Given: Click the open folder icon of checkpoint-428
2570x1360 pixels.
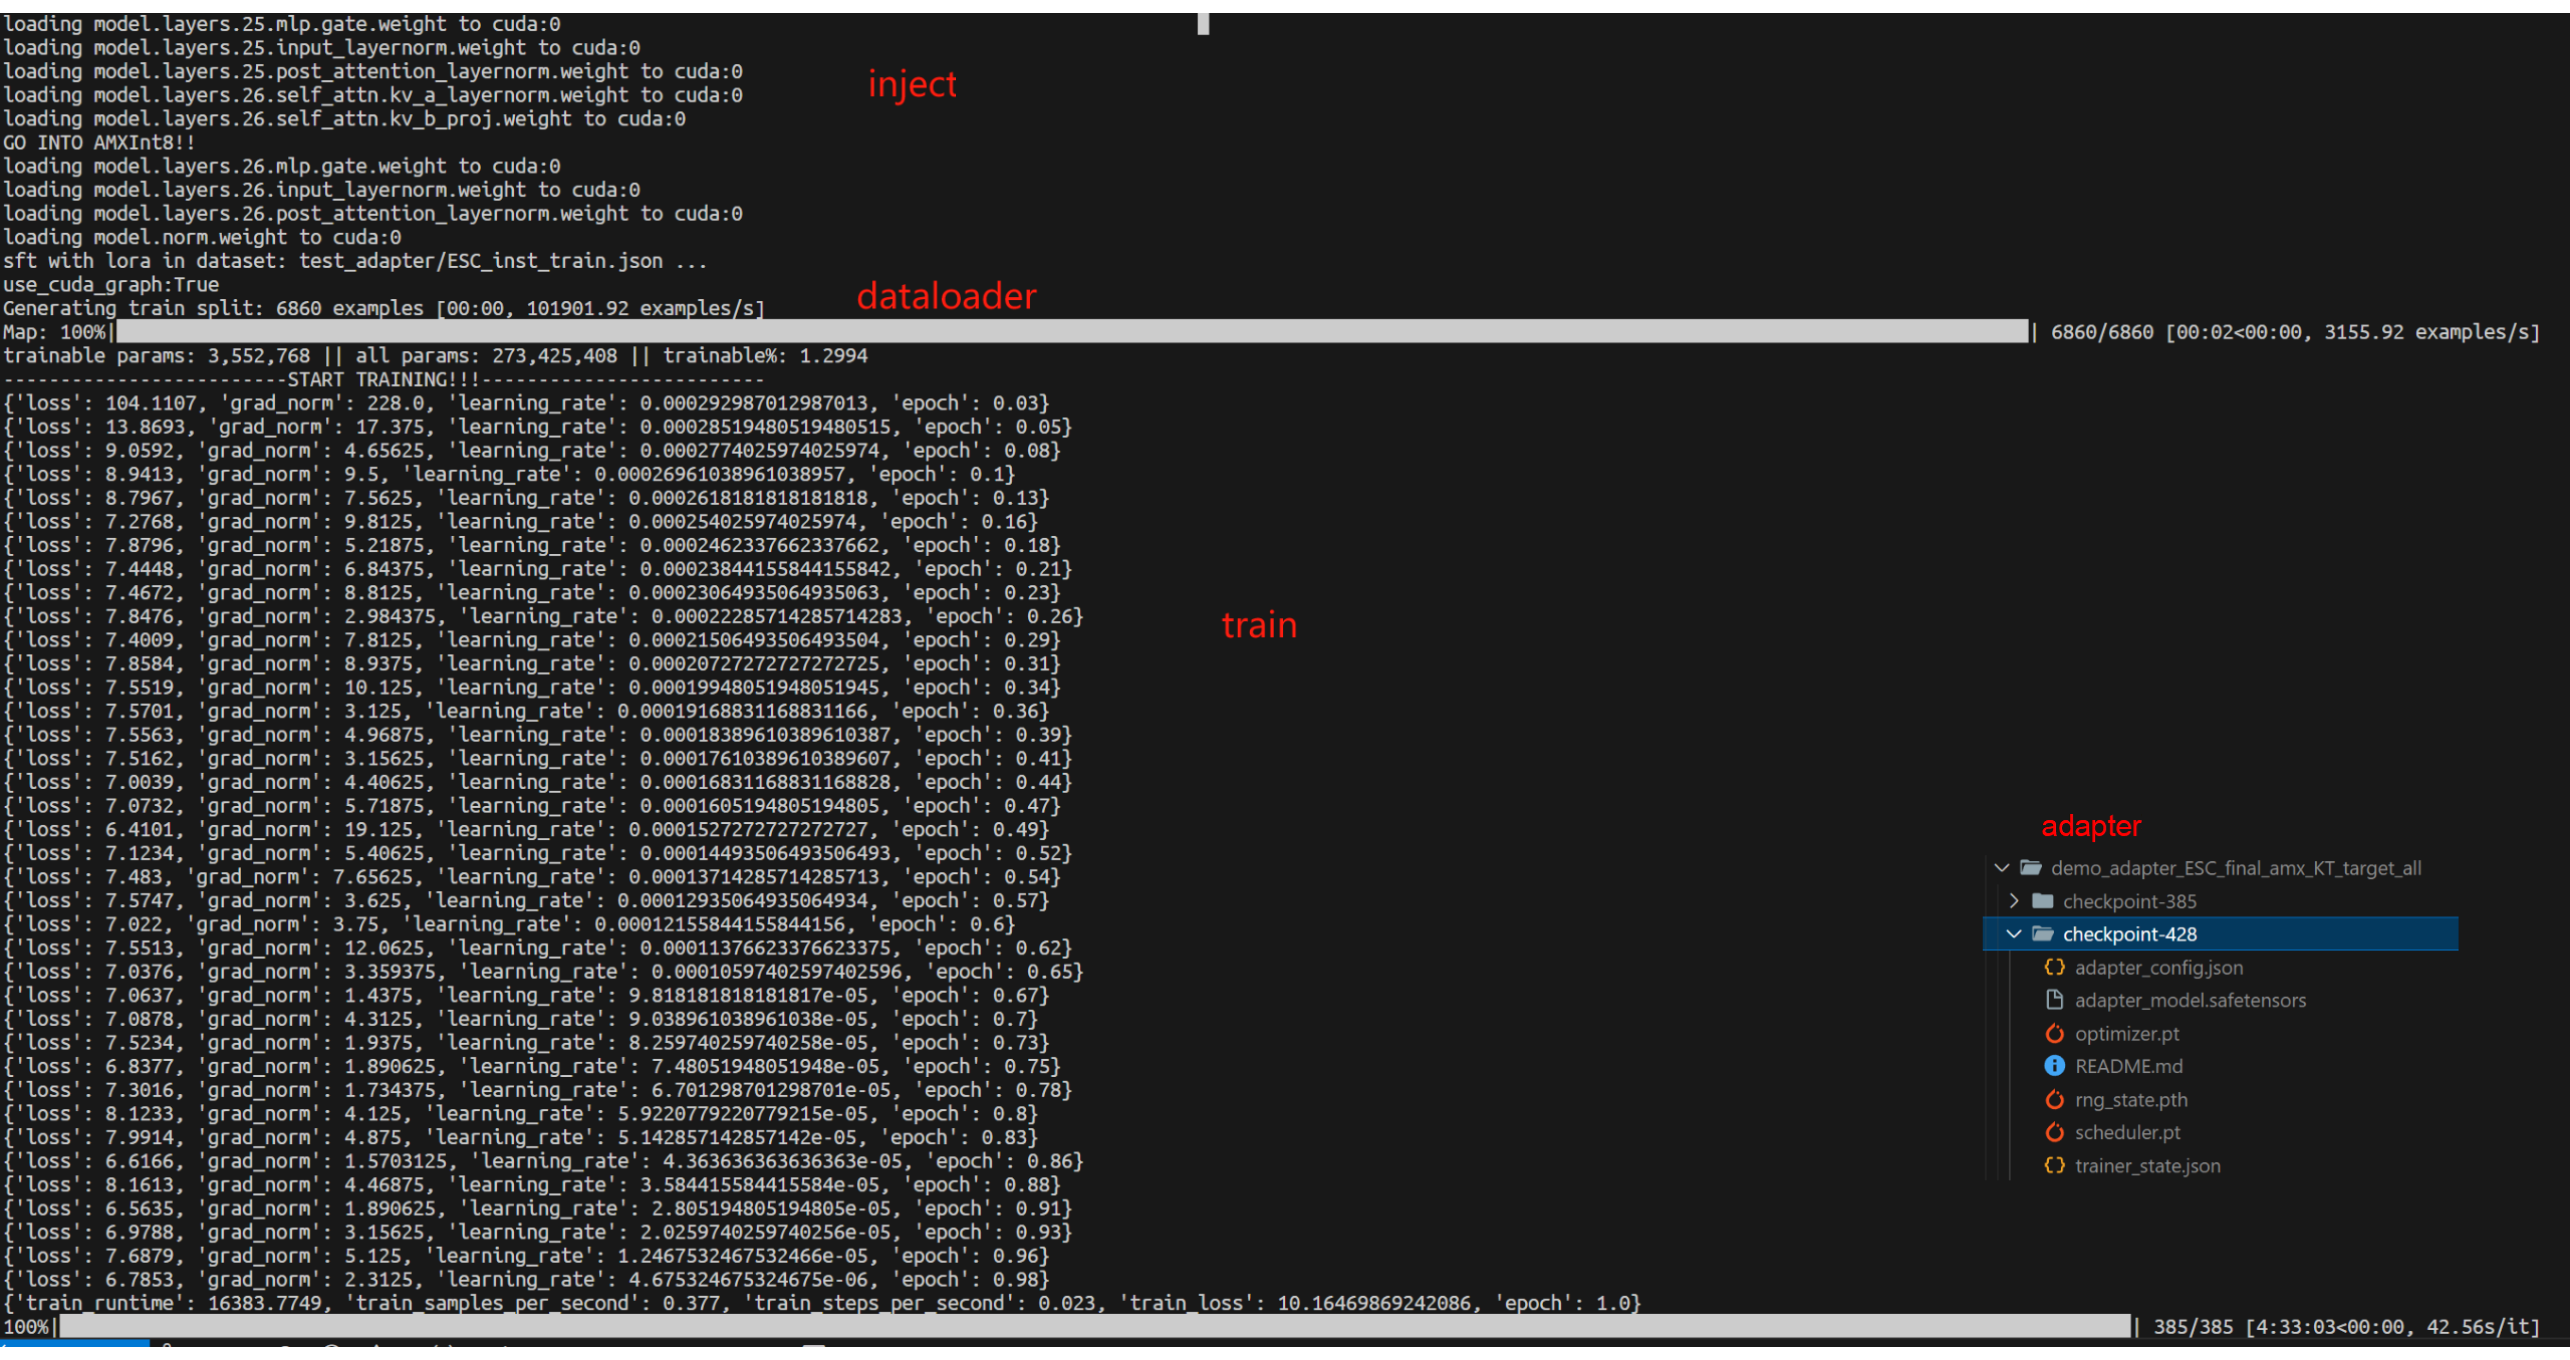Looking at the screenshot, I should 2042,934.
